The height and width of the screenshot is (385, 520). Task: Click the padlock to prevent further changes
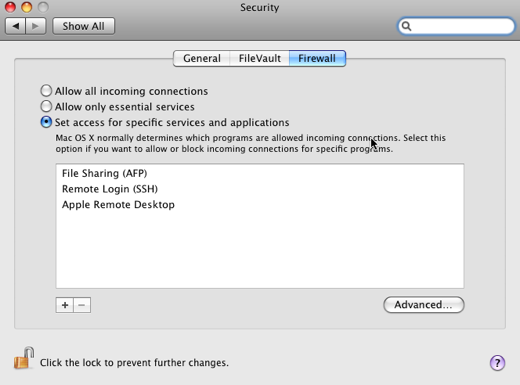point(24,358)
